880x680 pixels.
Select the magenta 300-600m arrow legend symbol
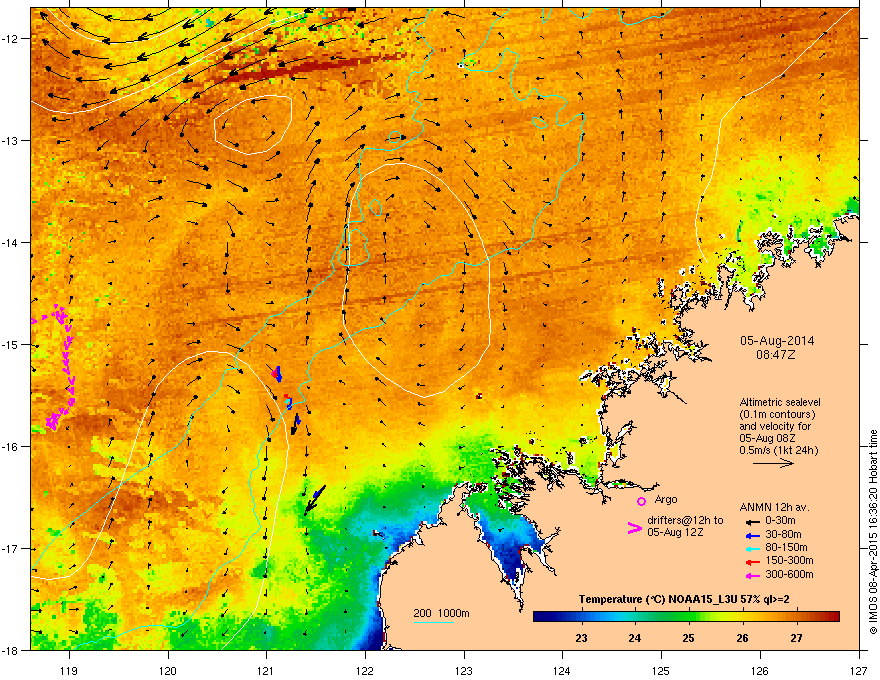pos(753,575)
